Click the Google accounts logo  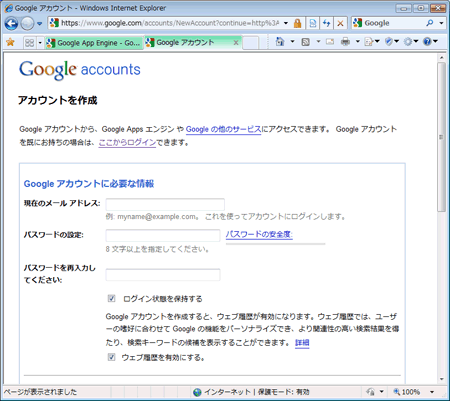click(x=80, y=70)
